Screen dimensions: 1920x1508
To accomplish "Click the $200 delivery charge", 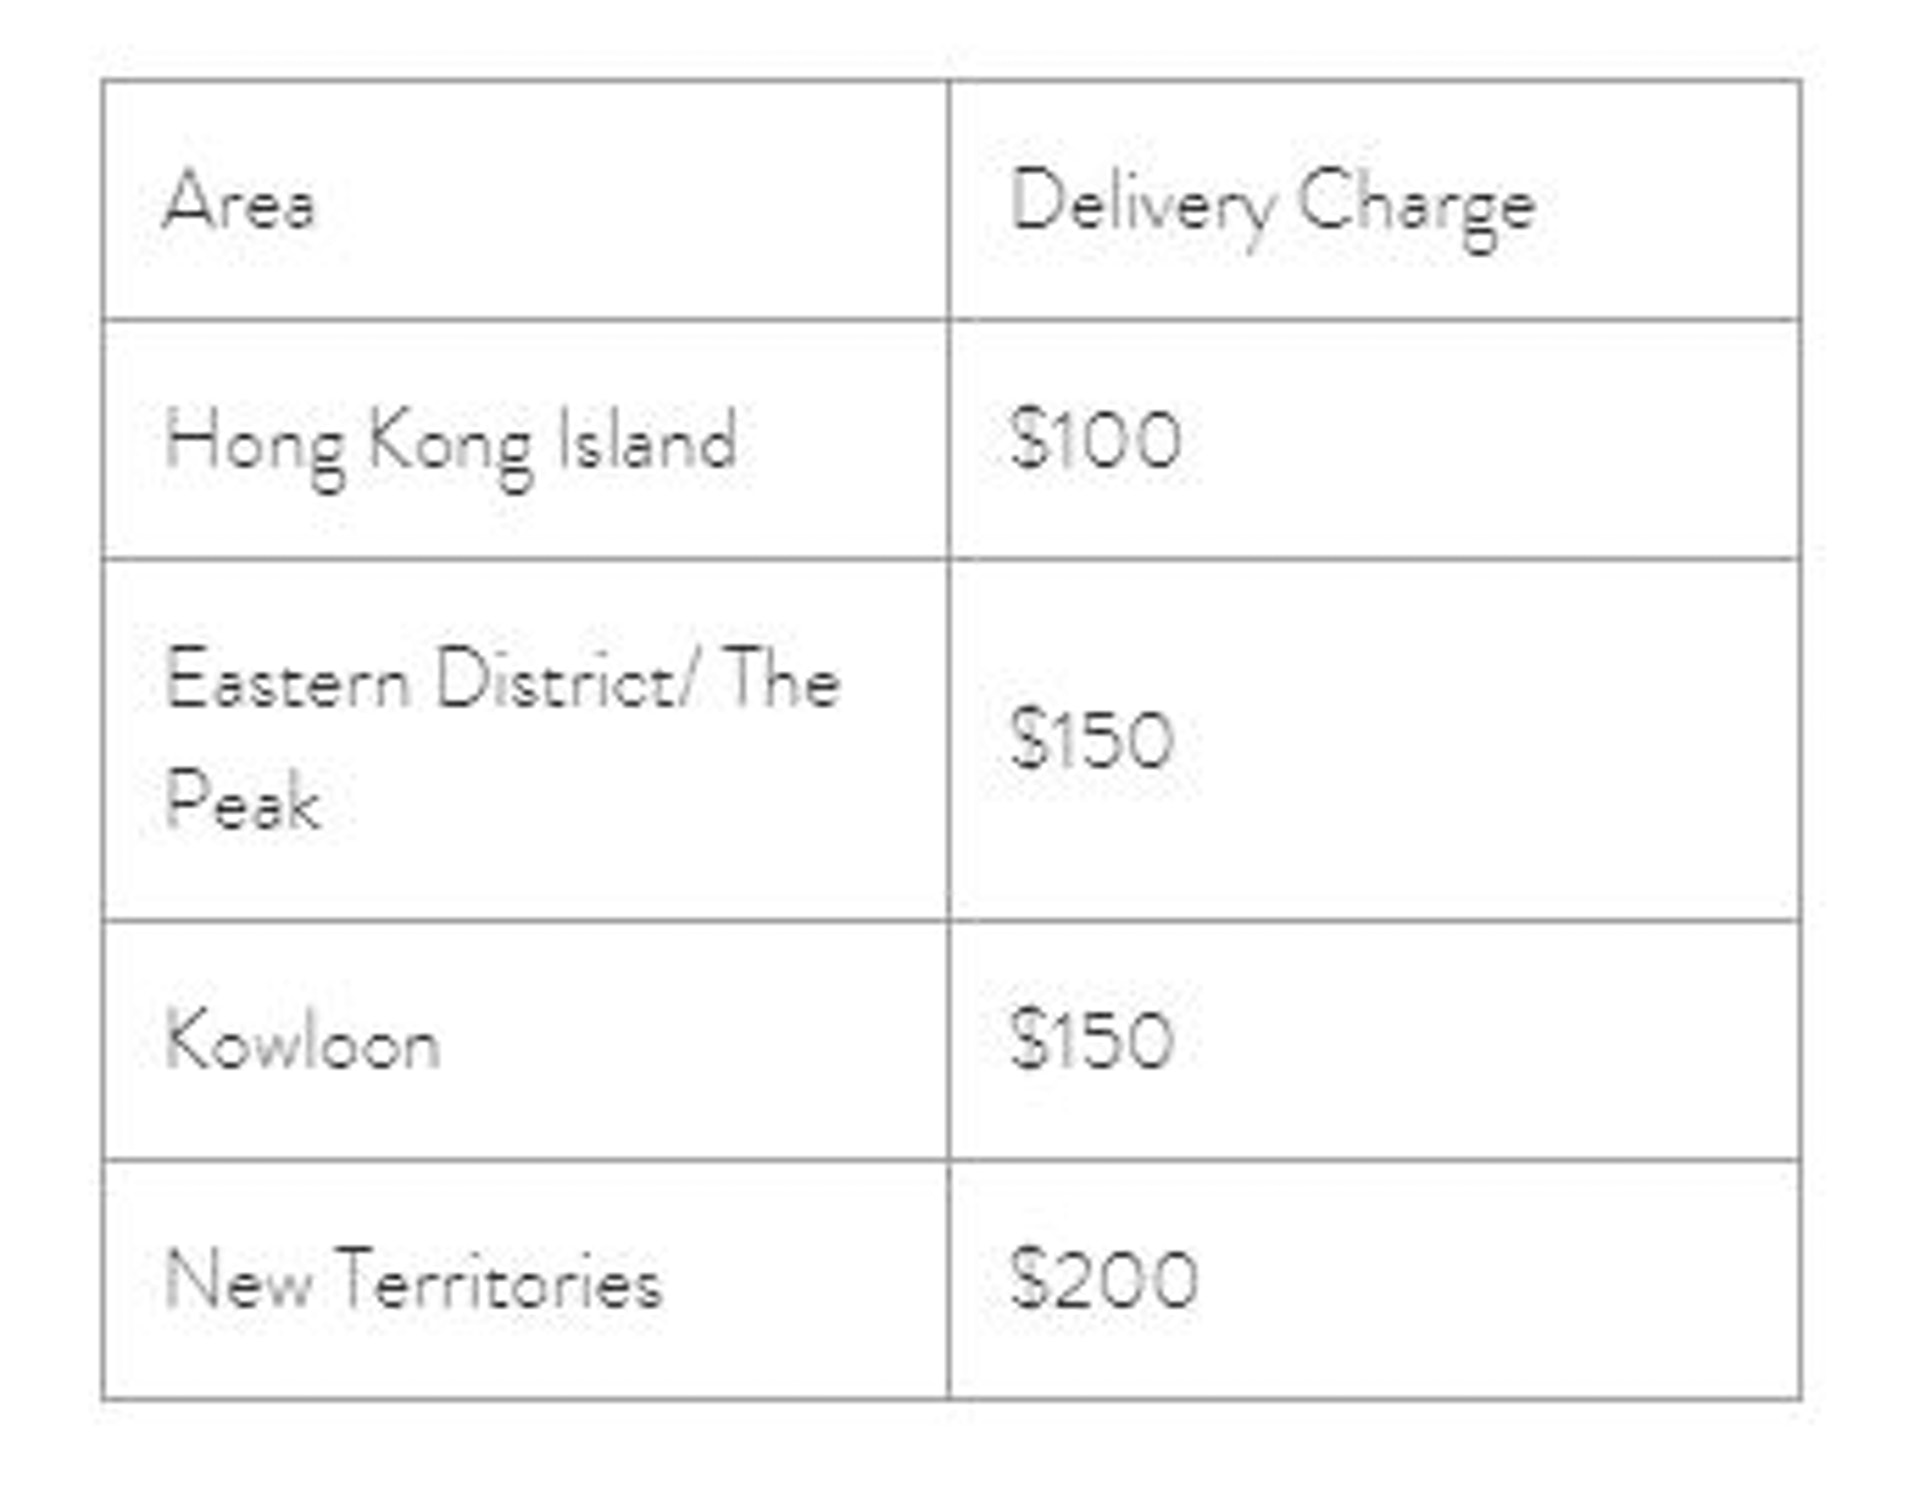I will 1103,1279.
